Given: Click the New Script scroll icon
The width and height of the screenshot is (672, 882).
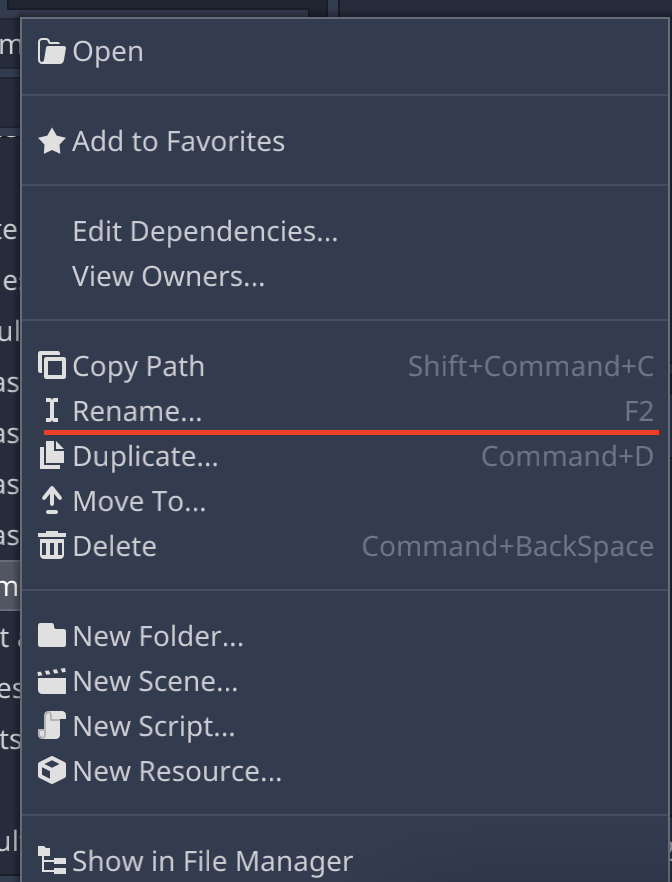Looking at the screenshot, I should click(51, 726).
